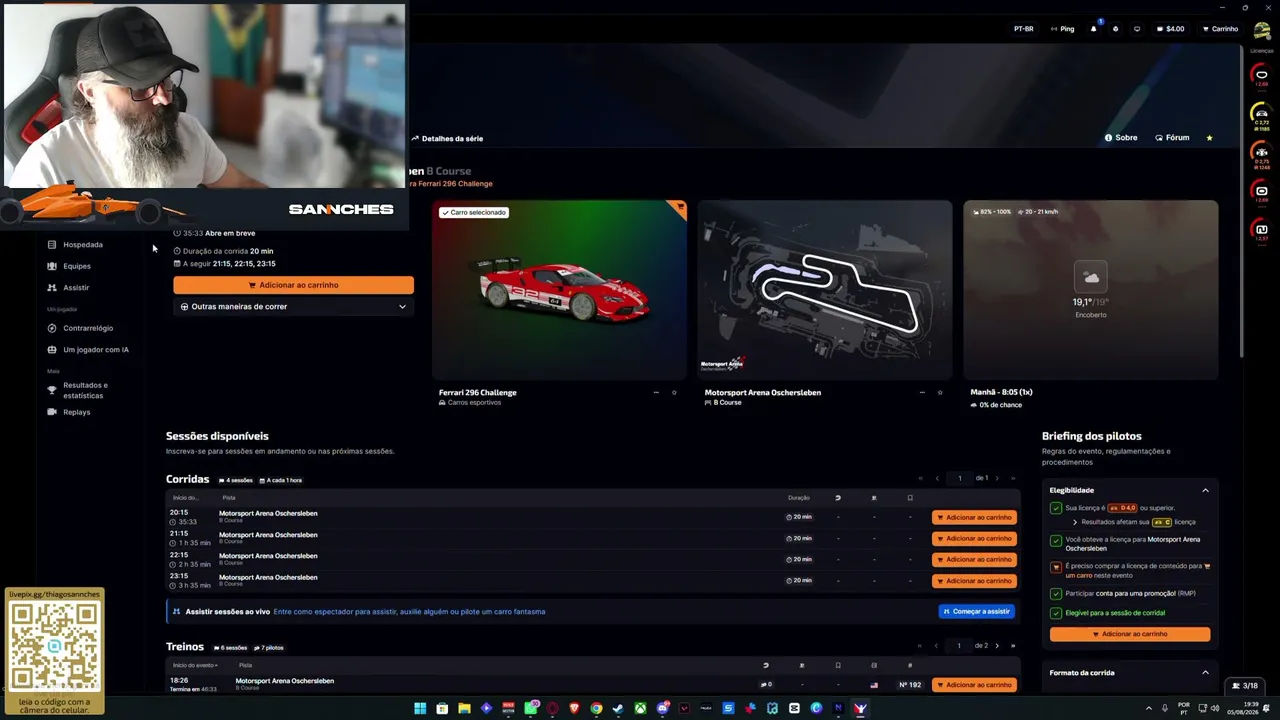1280x720 pixels.
Task: Toggle the Motorsport Arena license obtained check
Action: 1056,541
